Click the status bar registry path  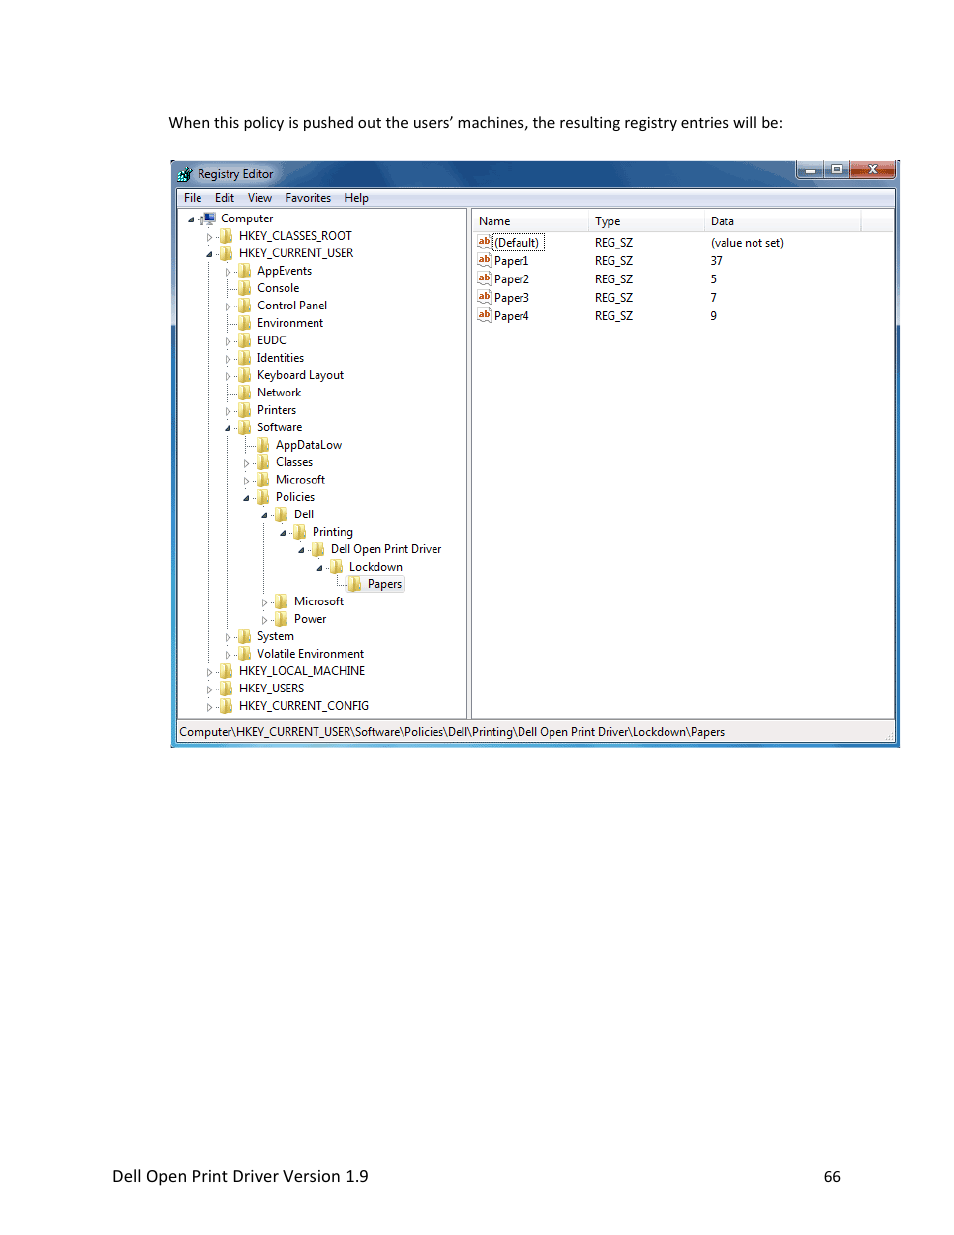[x=452, y=732]
